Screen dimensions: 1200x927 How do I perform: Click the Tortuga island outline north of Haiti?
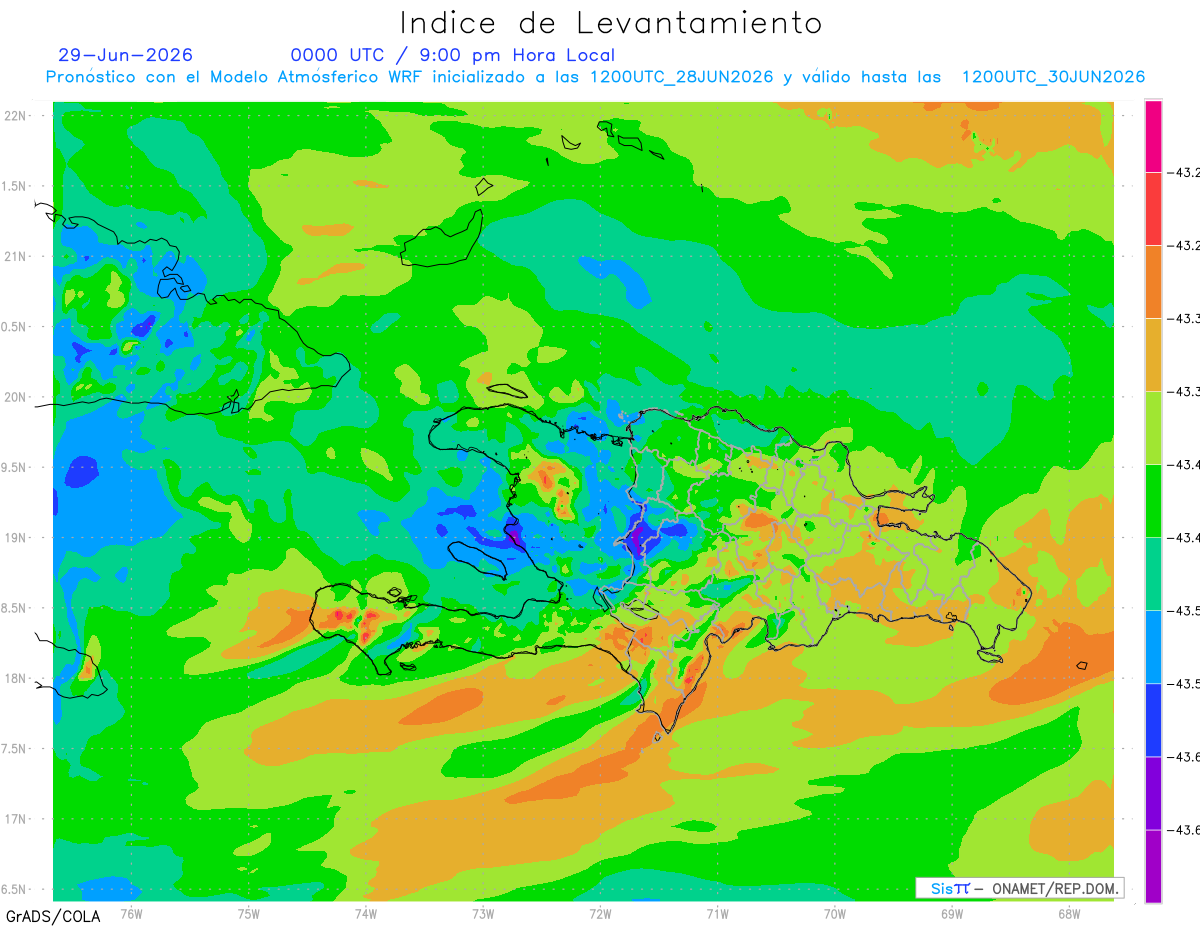click(x=508, y=390)
